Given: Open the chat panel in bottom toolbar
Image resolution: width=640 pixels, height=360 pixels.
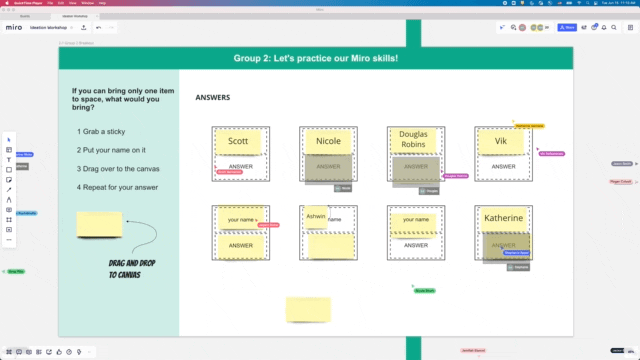Looking at the screenshot, I should click(29, 352).
